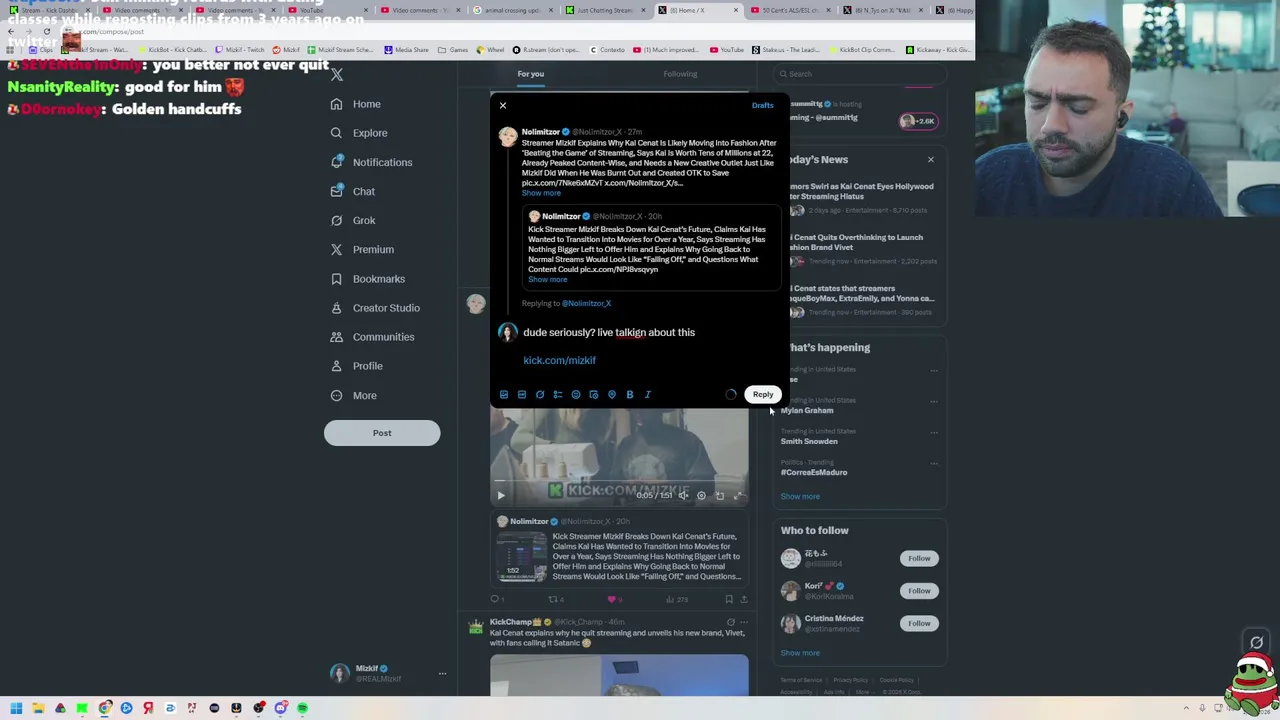Open Drafts in compose dialog

click(x=762, y=105)
